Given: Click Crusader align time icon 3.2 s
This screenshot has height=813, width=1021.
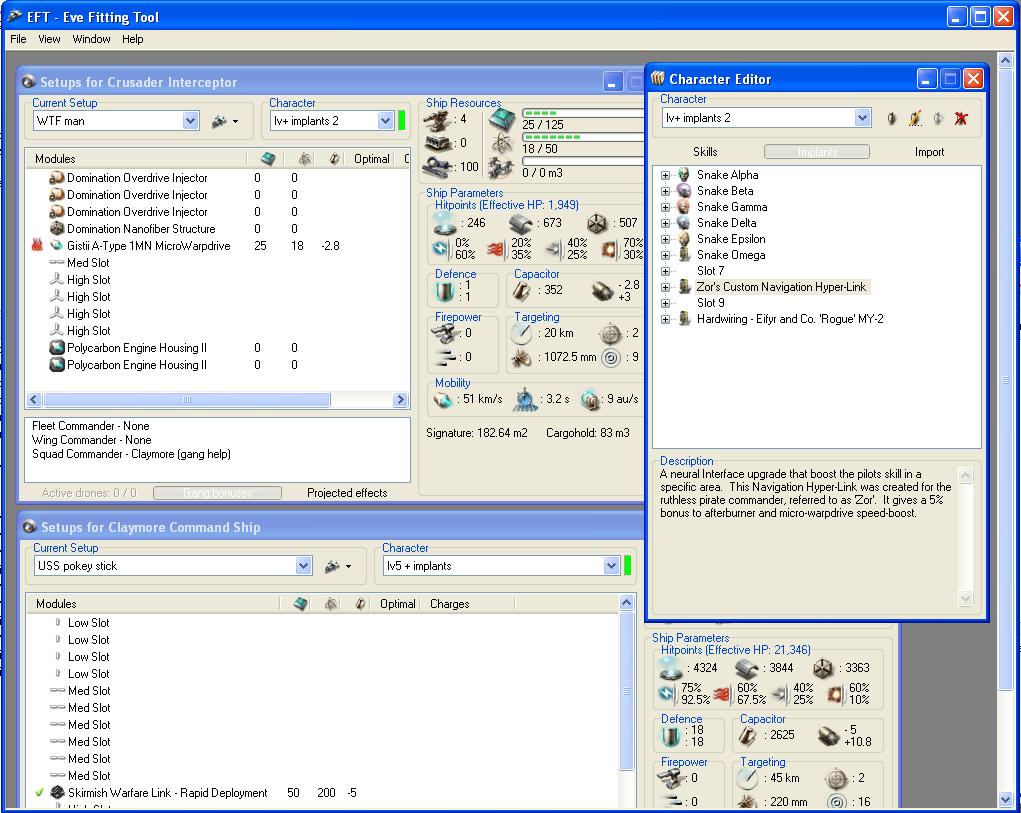Looking at the screenshot, I should click(525, 400).
